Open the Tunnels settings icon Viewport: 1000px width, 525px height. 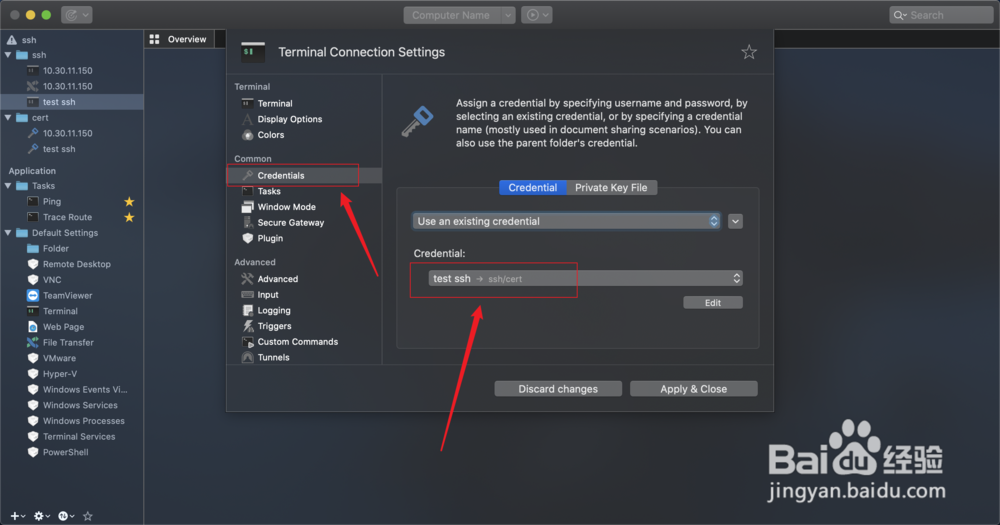[247, 358]
